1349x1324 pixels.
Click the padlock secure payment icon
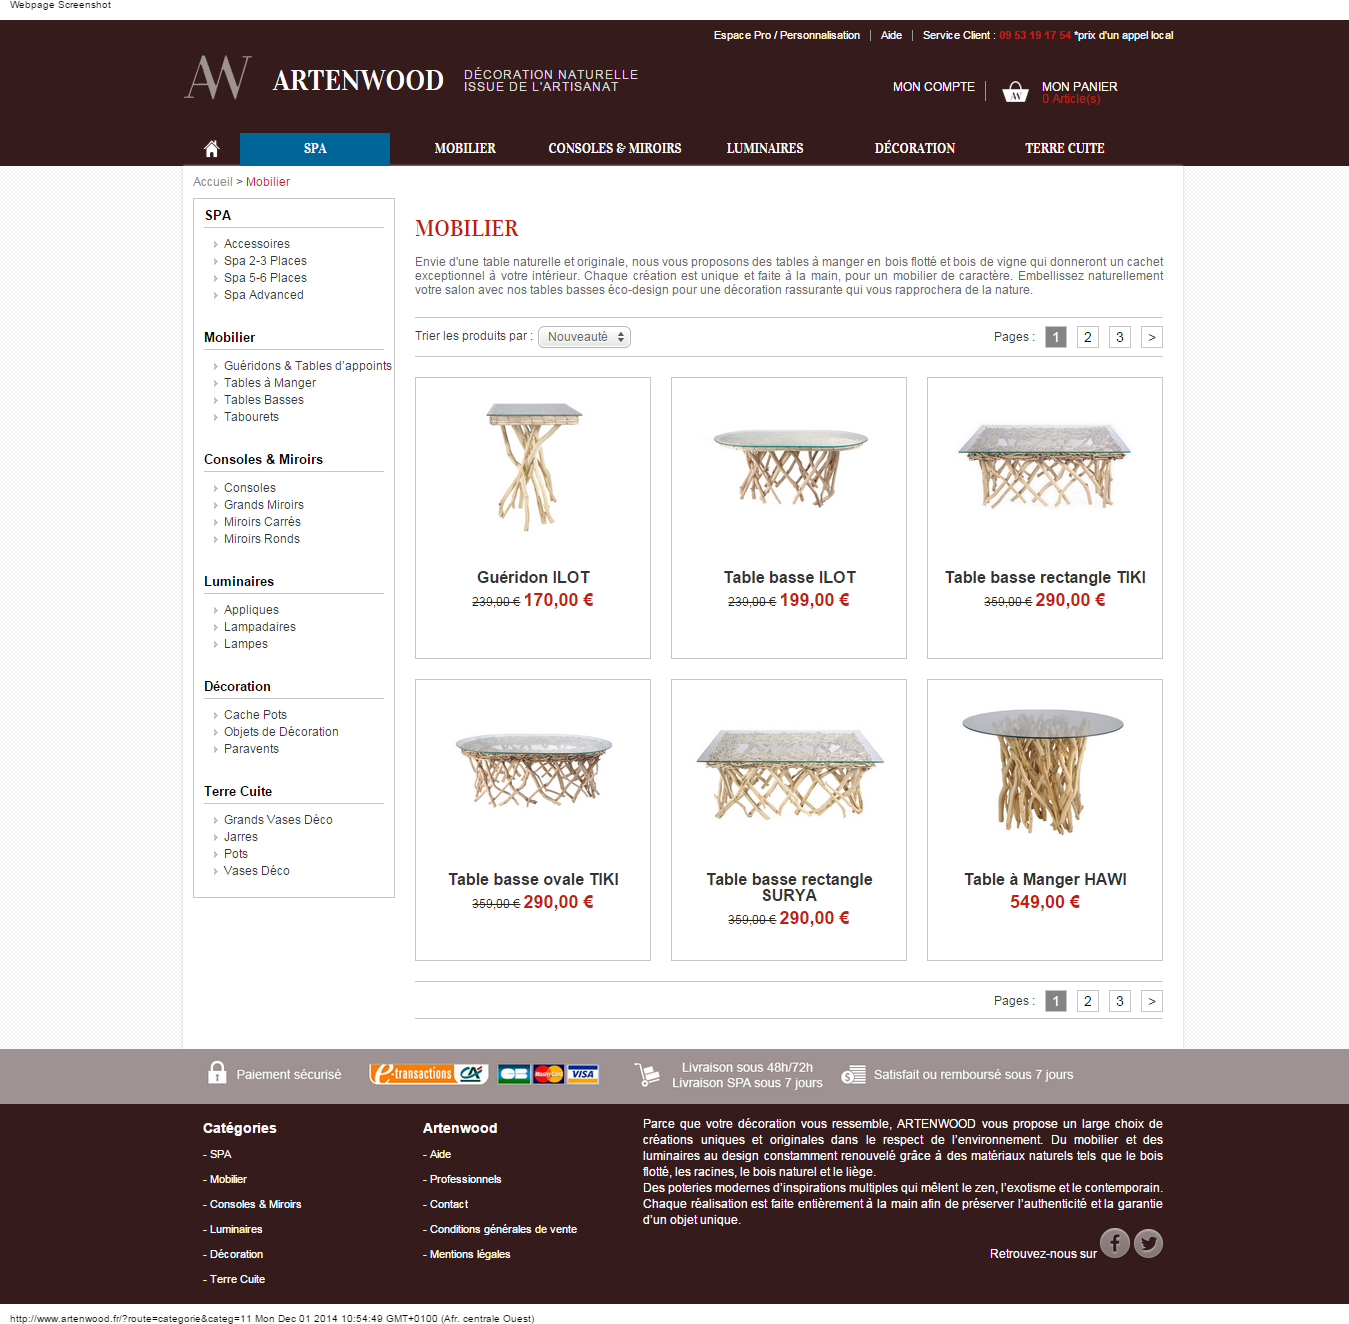217,1073
